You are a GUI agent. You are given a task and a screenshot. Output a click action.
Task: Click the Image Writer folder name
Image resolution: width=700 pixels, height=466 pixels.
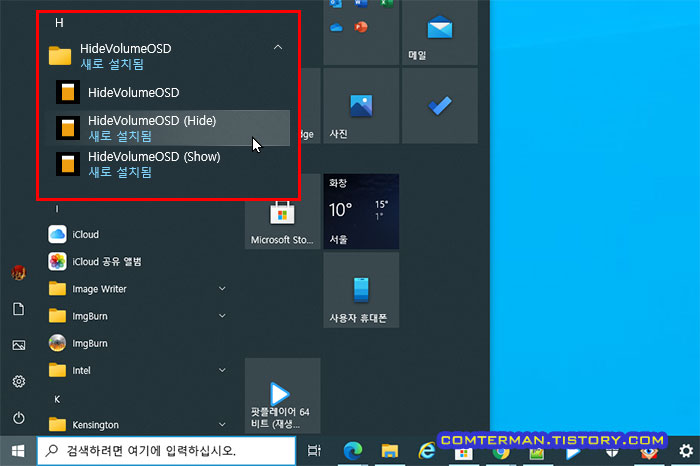99,289
